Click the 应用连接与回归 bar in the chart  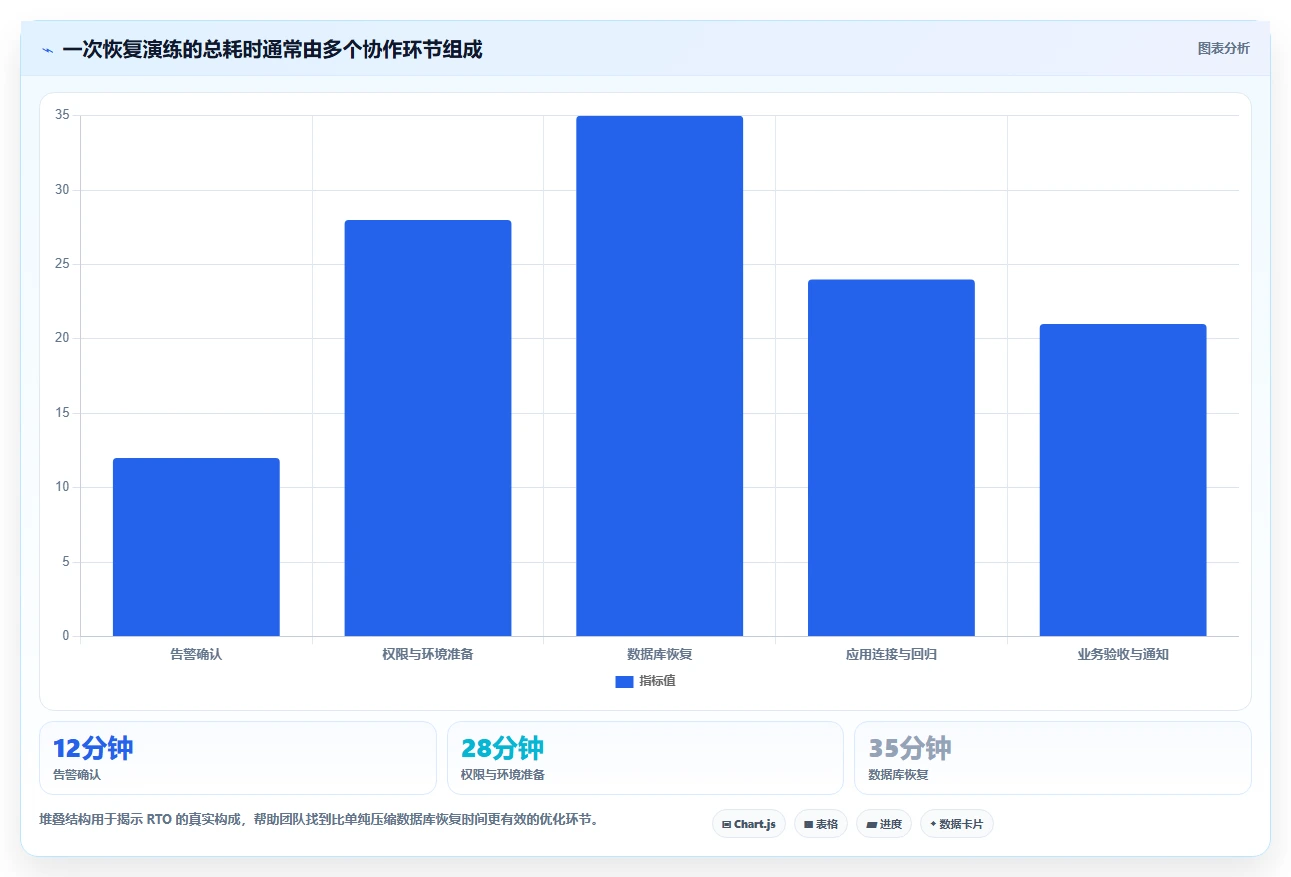click(x=891, y=458)
